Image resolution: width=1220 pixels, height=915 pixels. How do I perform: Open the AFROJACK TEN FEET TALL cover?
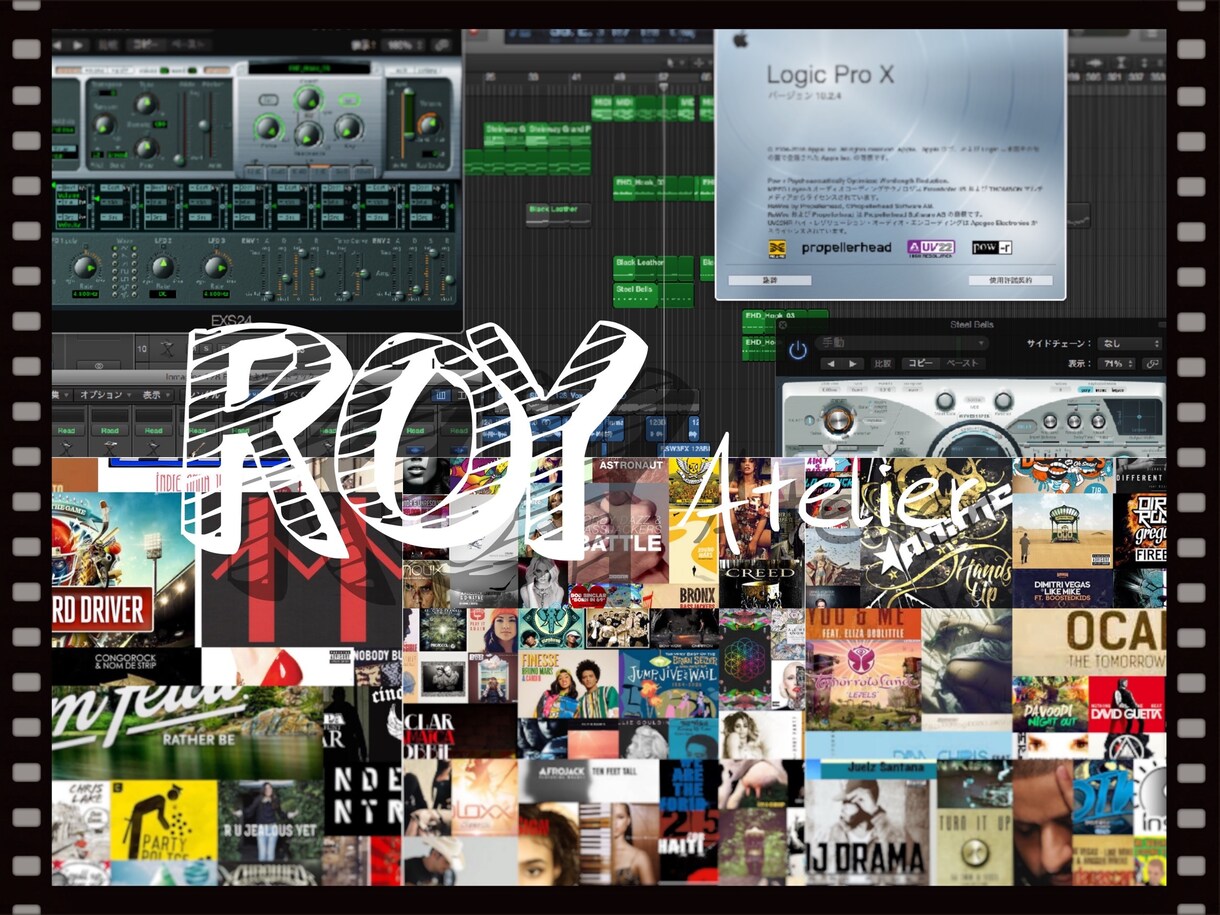click(589, 780)
